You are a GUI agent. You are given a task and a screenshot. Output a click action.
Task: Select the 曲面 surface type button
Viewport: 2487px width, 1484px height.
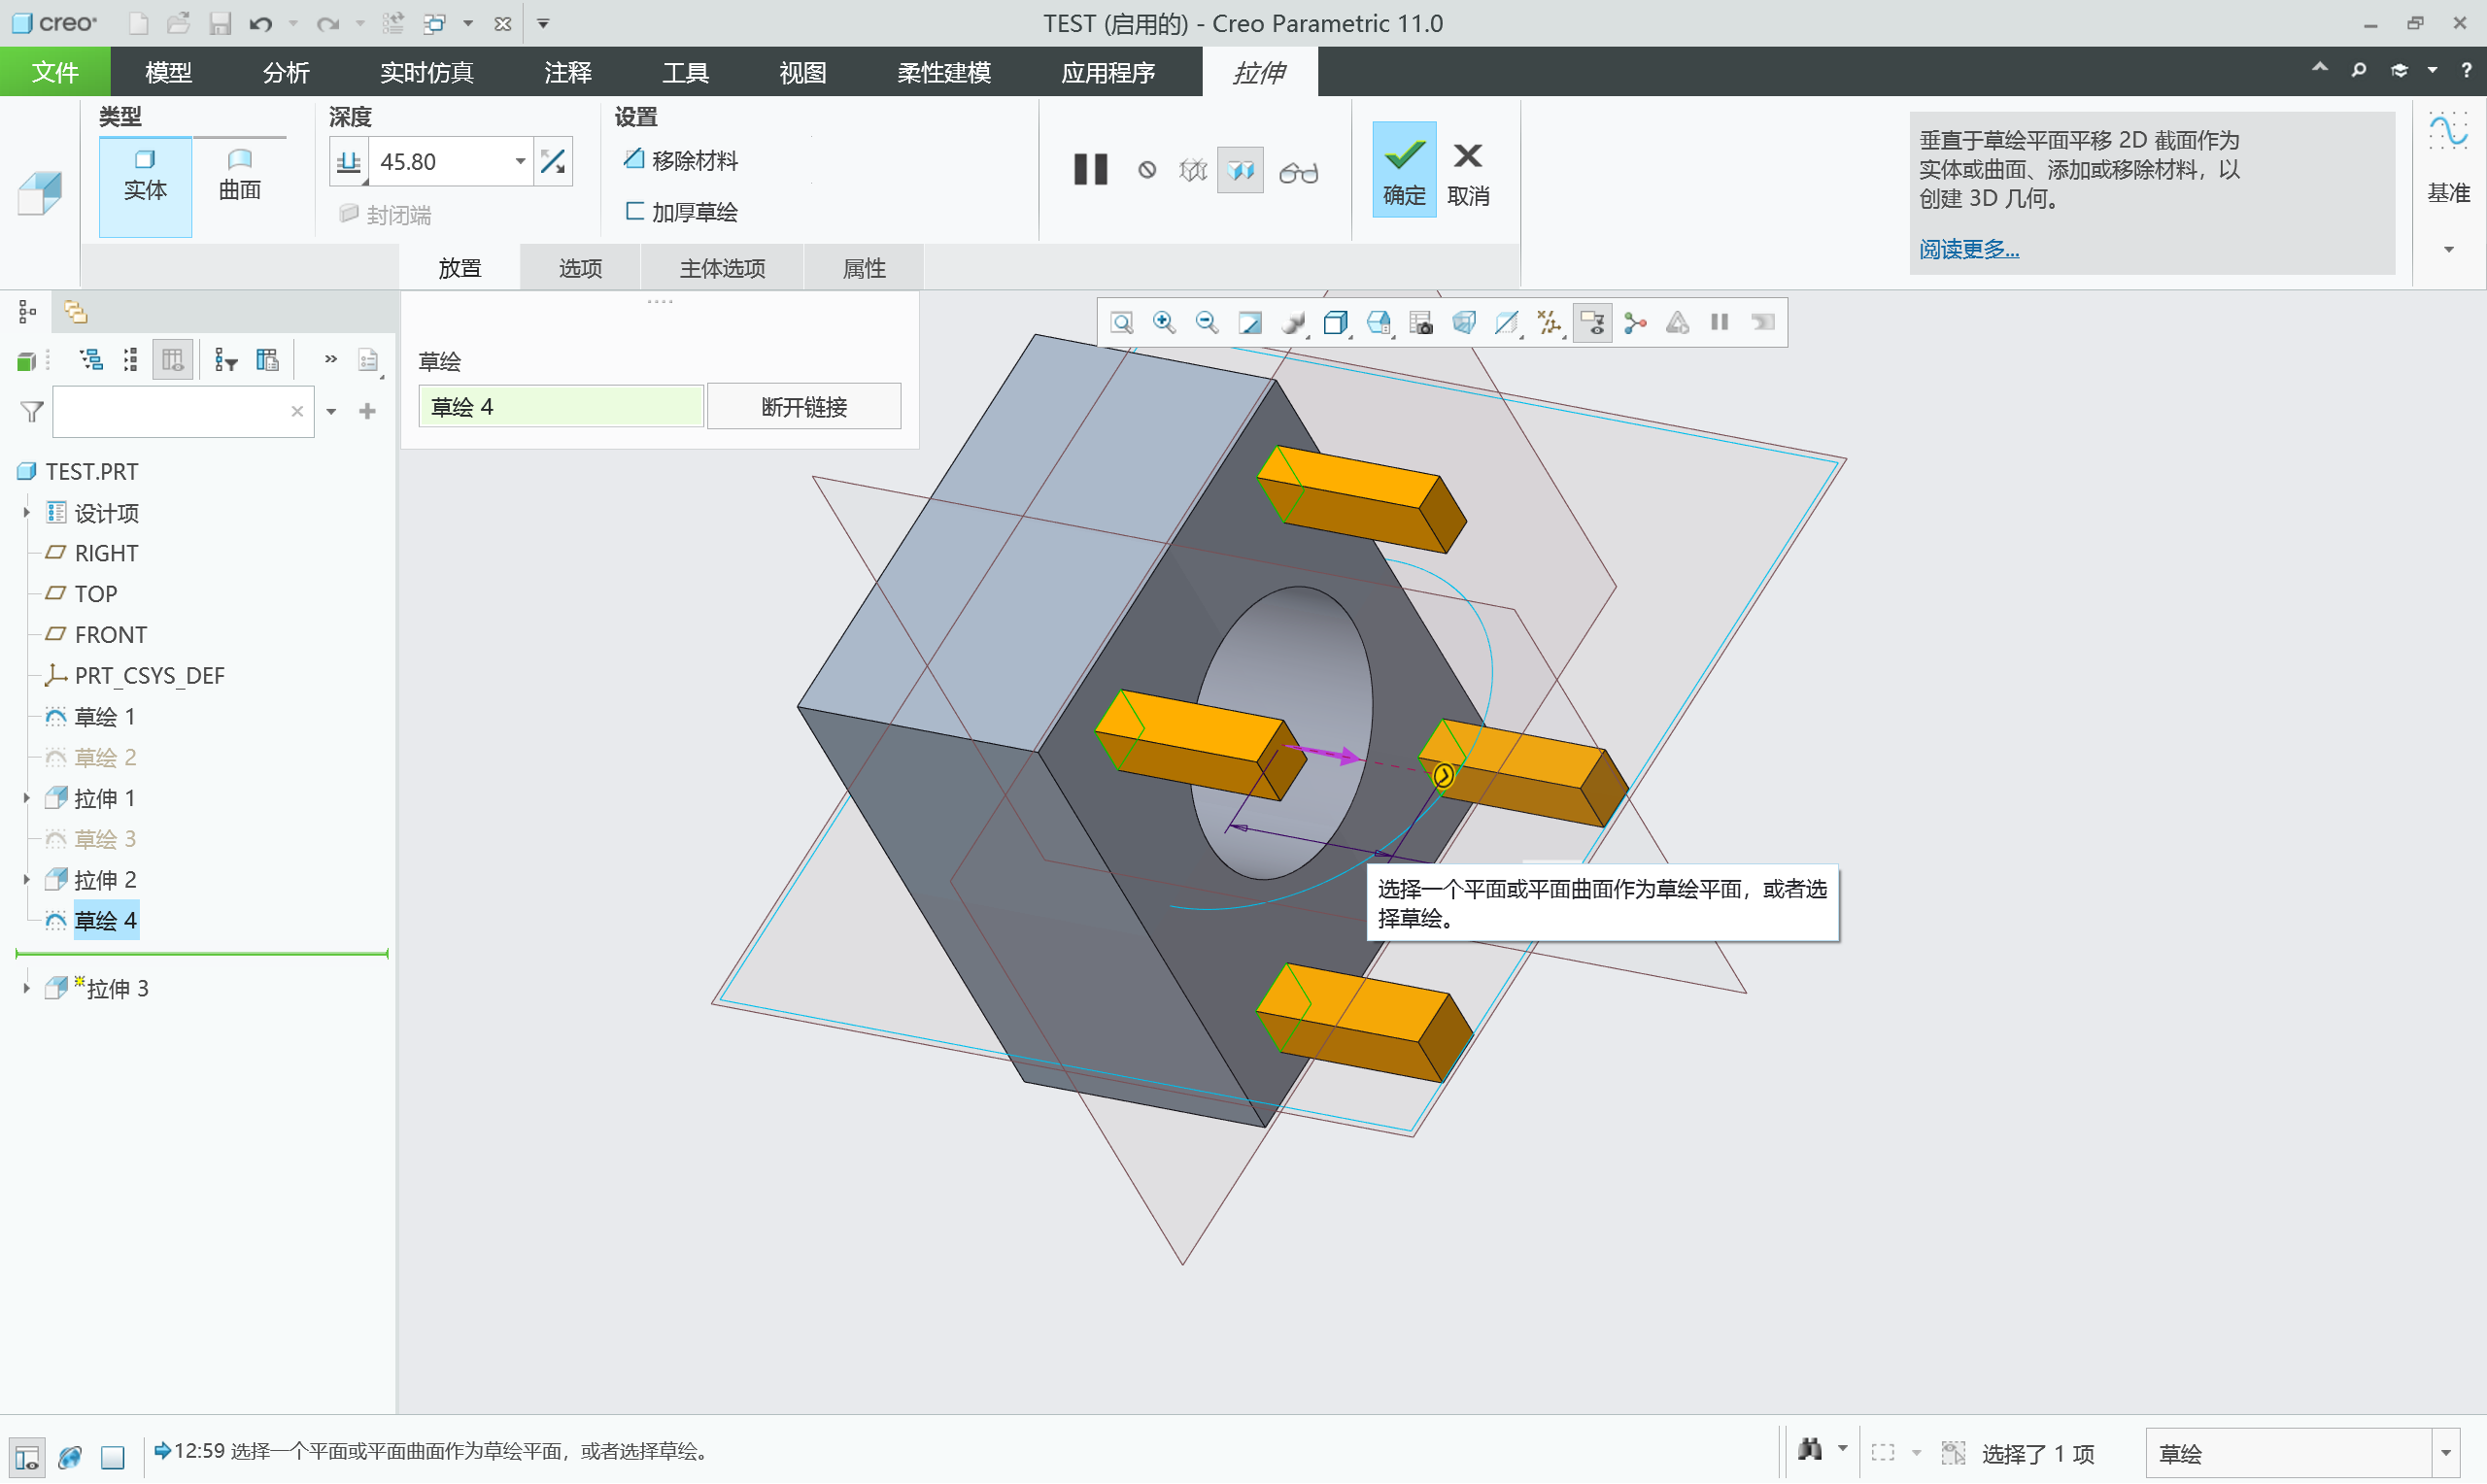coord(240,175)
